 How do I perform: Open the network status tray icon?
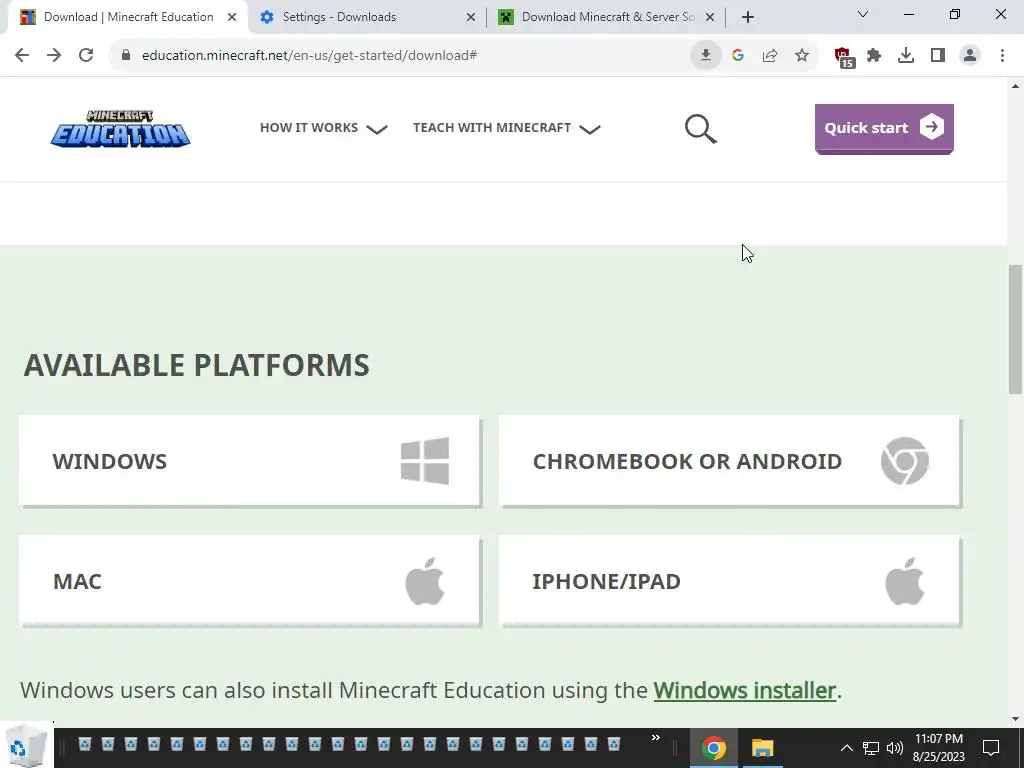tap(871, 748)
